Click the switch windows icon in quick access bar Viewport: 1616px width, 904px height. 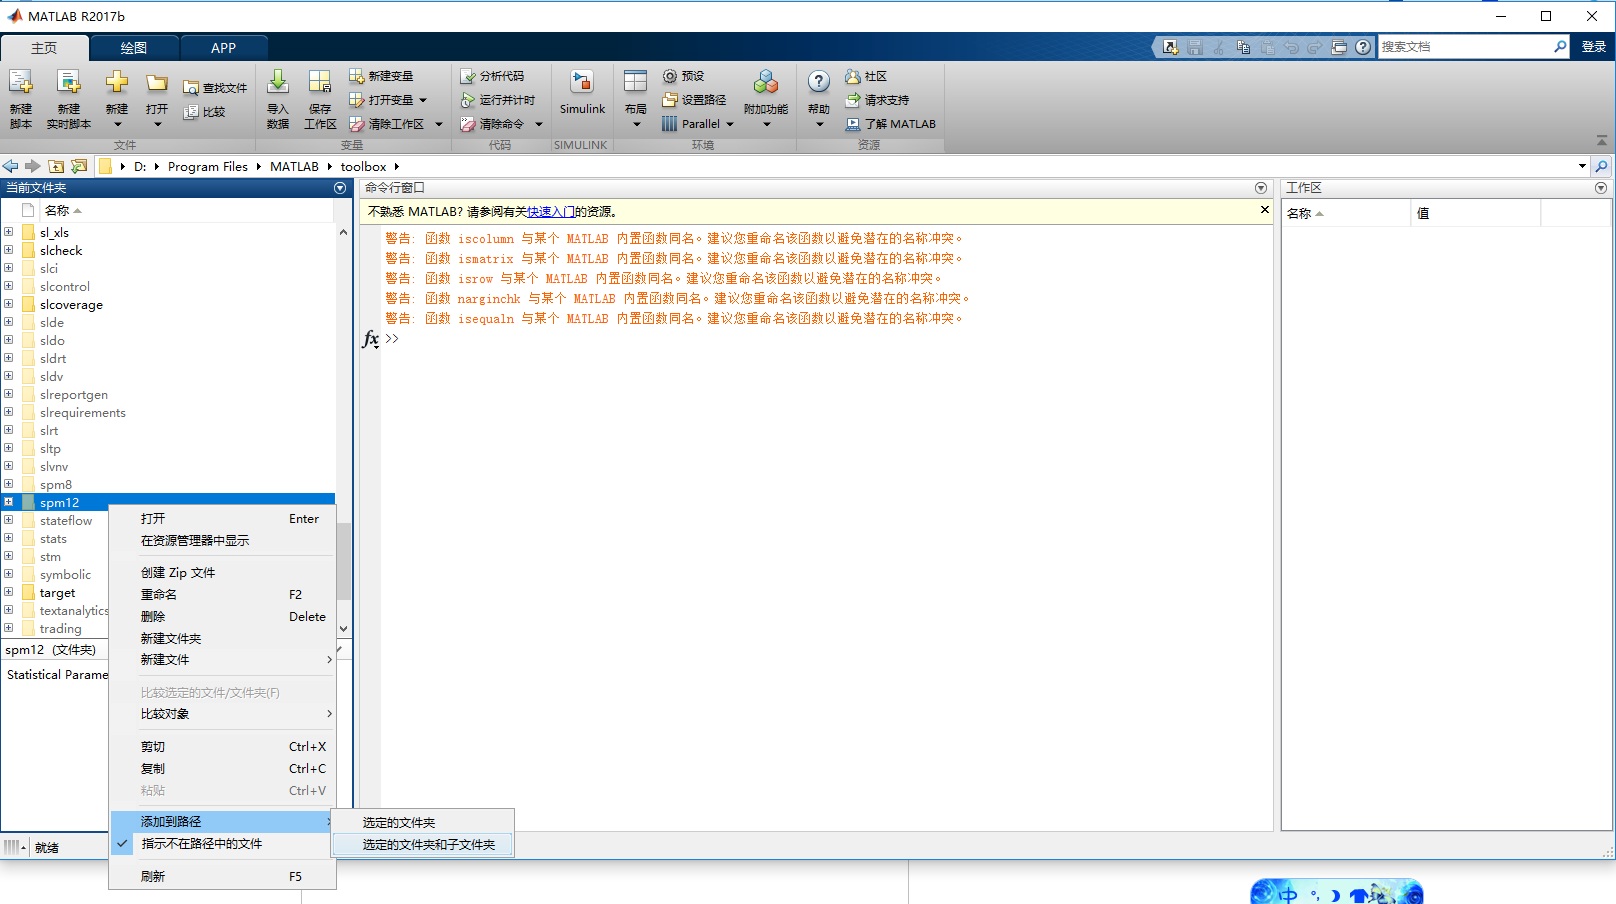pos(1339,47)
